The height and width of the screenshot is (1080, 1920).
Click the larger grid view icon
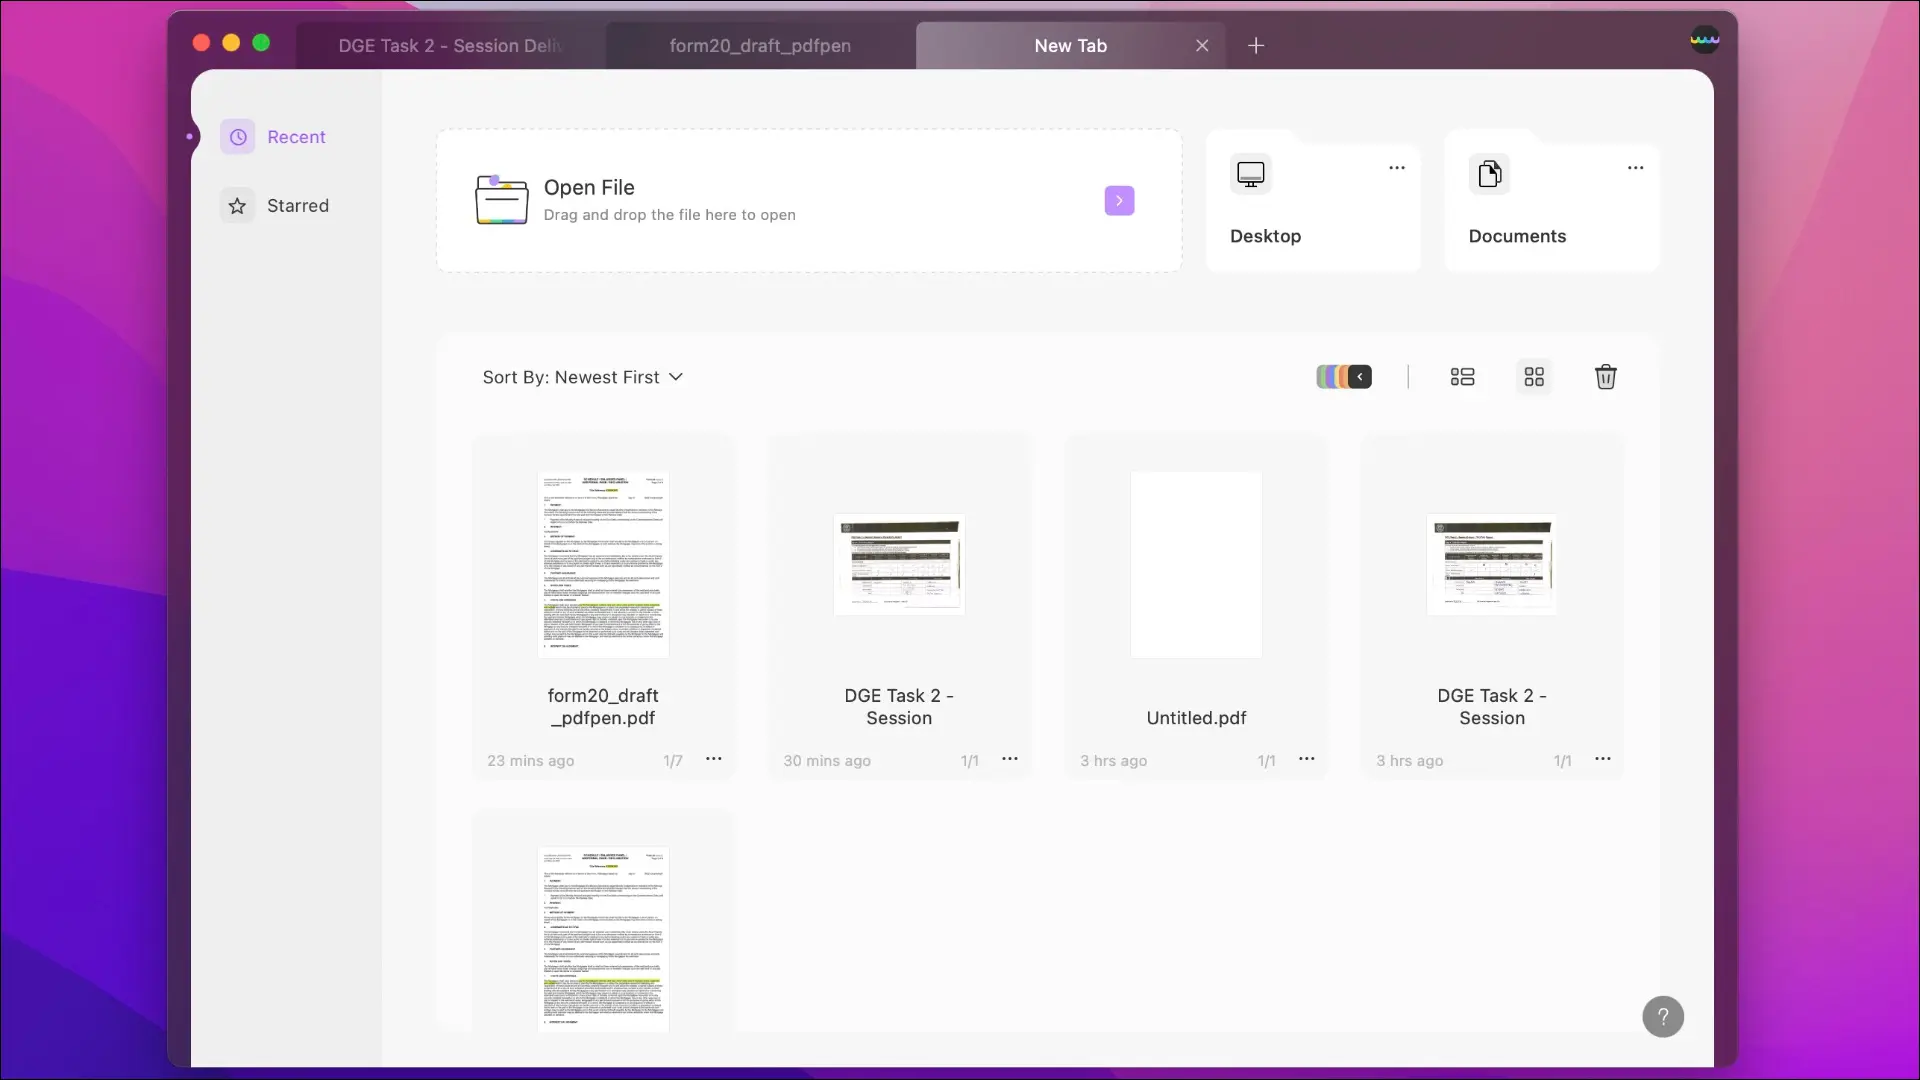tap(1534, 377)
